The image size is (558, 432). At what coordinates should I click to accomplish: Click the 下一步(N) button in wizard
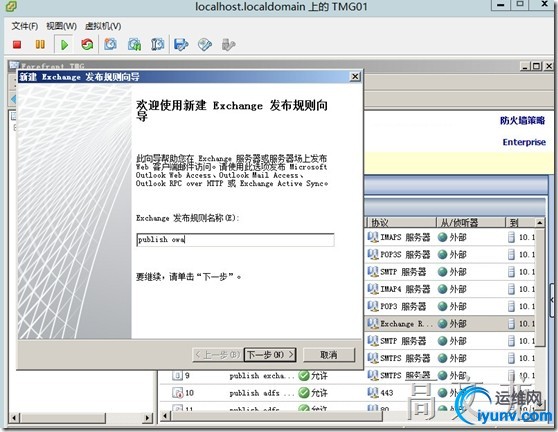270,354
